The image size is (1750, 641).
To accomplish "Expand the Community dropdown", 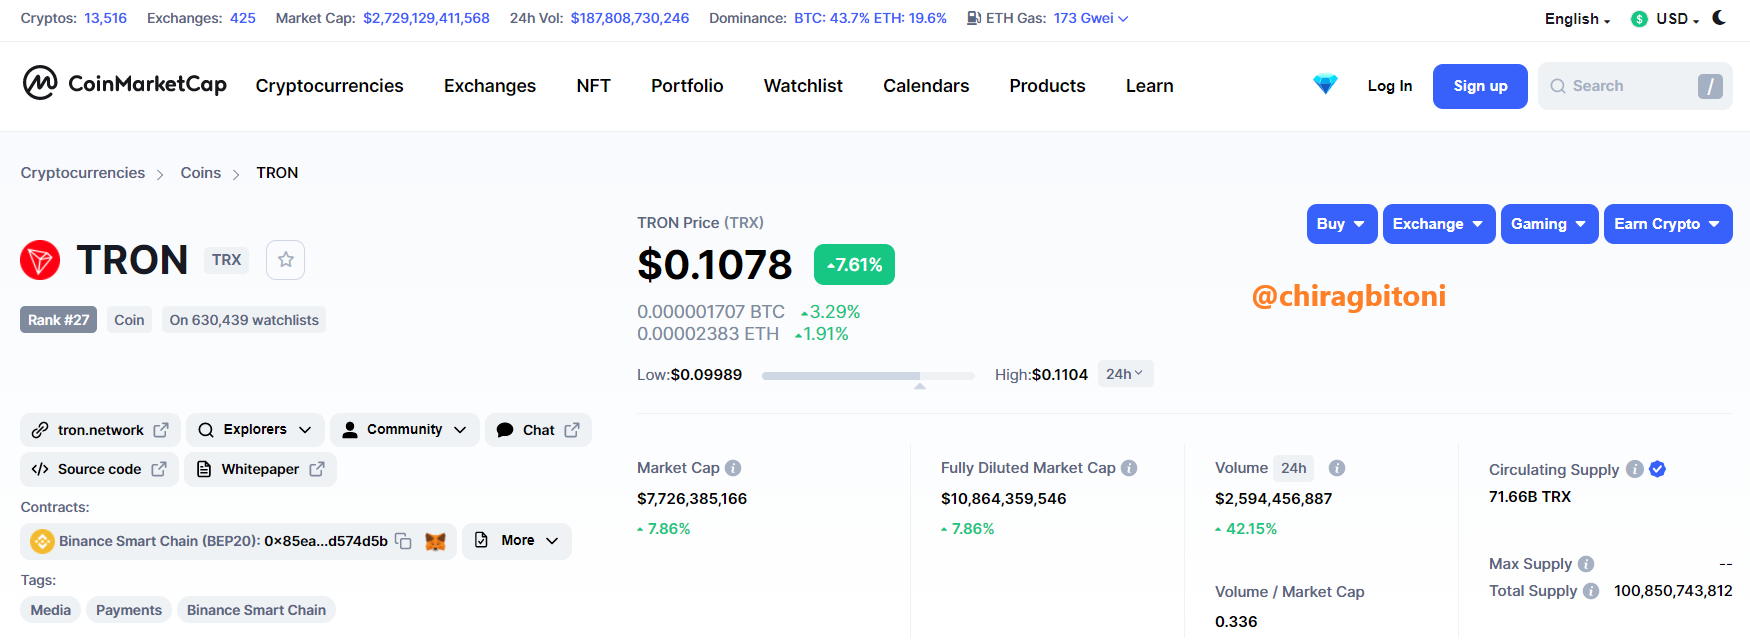I will [404, 430].
